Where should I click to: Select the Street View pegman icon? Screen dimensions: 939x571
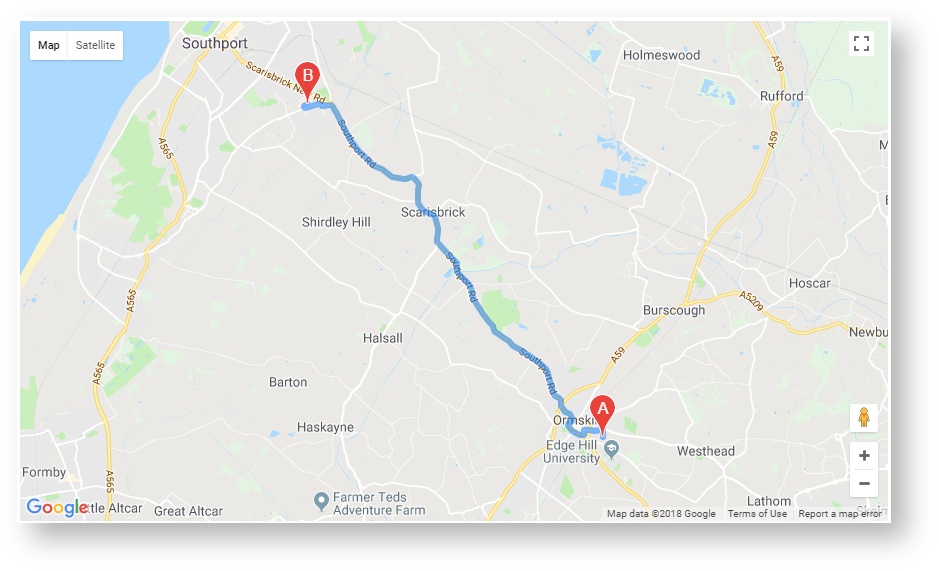[x=864, y=417]
